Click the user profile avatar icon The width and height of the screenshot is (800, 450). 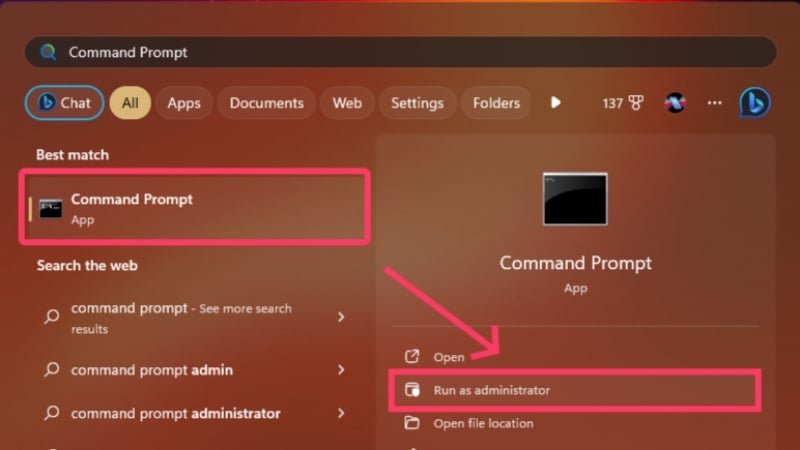(x=675, y=103)
